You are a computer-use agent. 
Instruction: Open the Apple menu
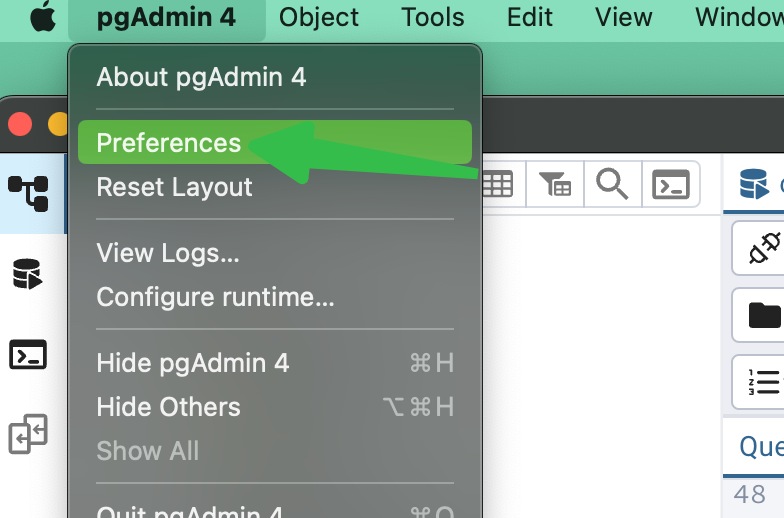[43, 16]
